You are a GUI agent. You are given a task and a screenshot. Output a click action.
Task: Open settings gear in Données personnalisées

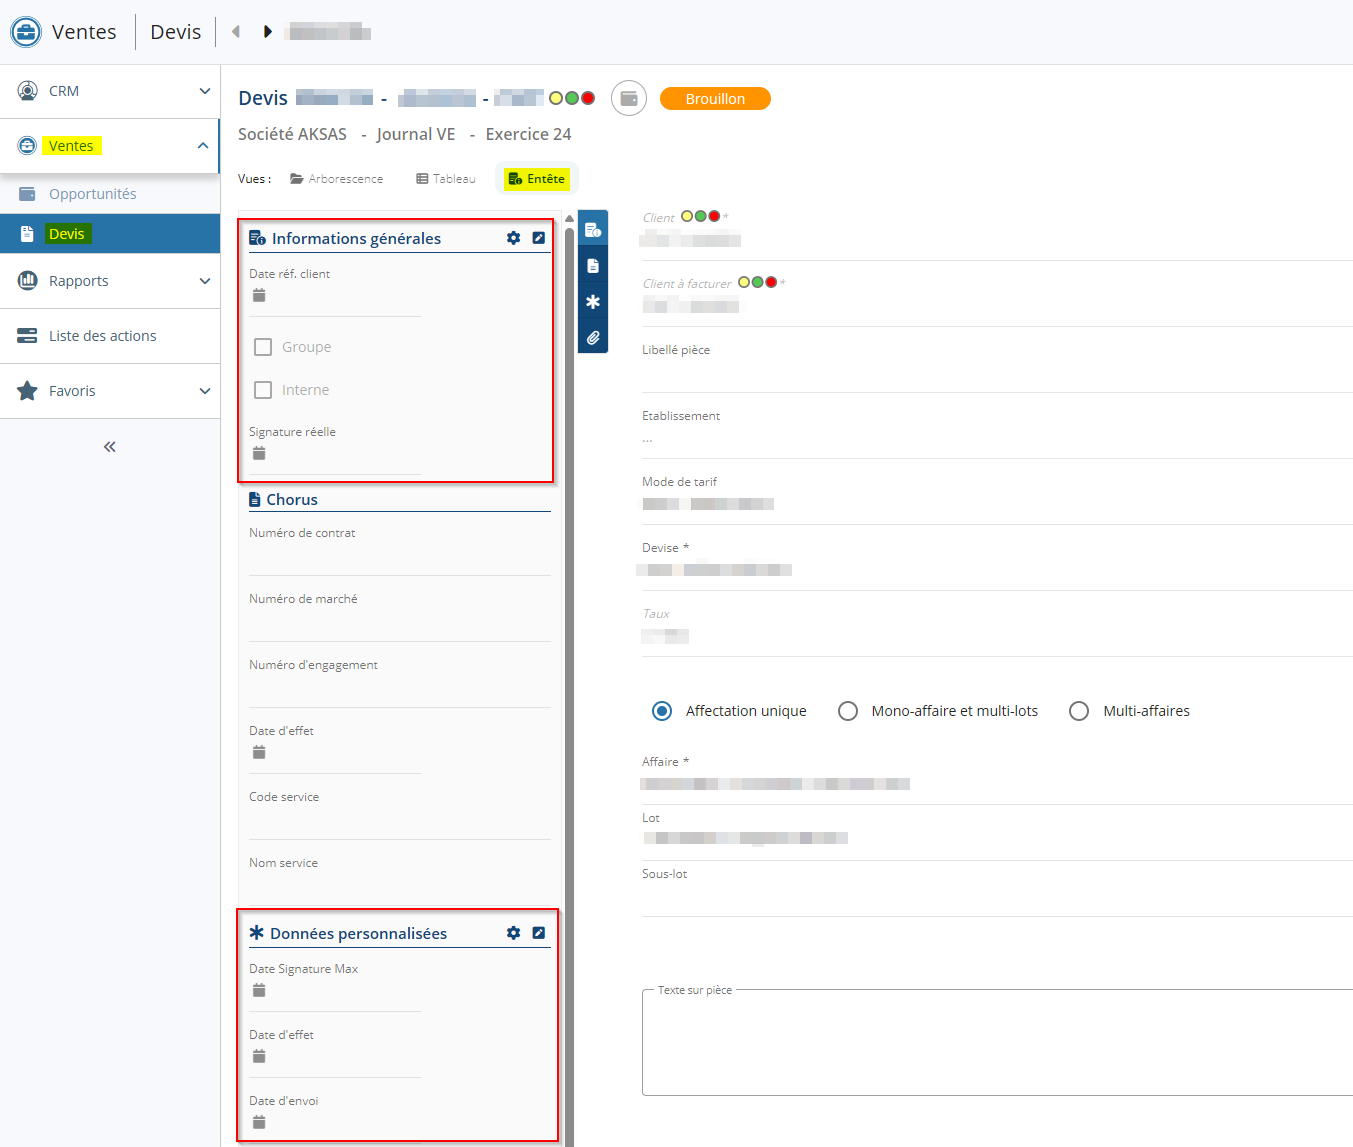click(x=513, y=933)
